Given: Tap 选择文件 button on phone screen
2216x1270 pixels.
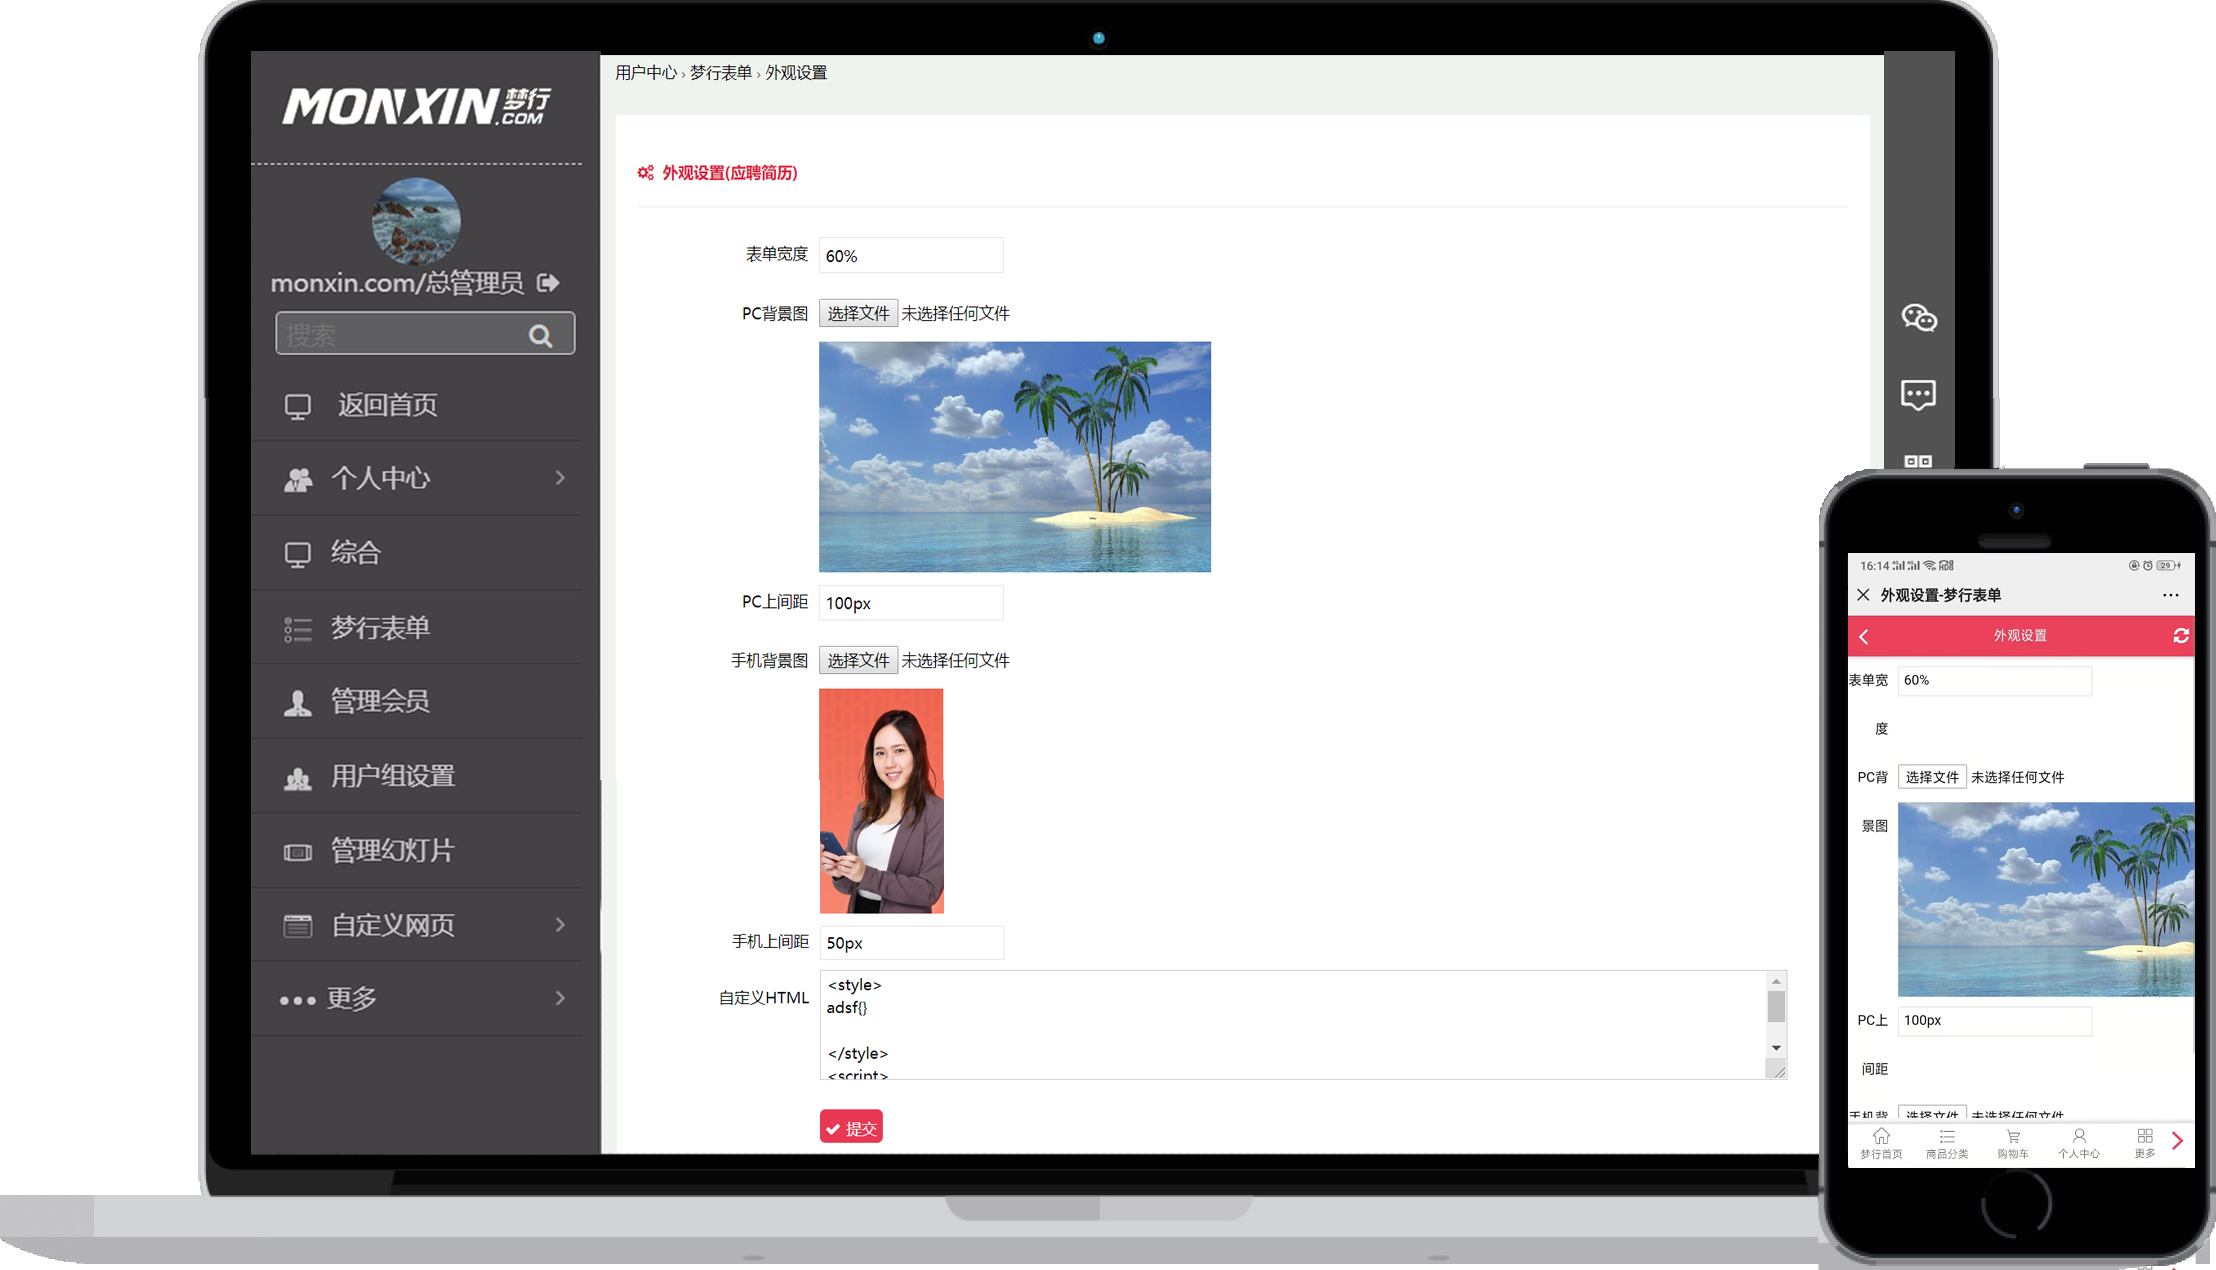Looking at the screenshot, I should coord(1932,777).
